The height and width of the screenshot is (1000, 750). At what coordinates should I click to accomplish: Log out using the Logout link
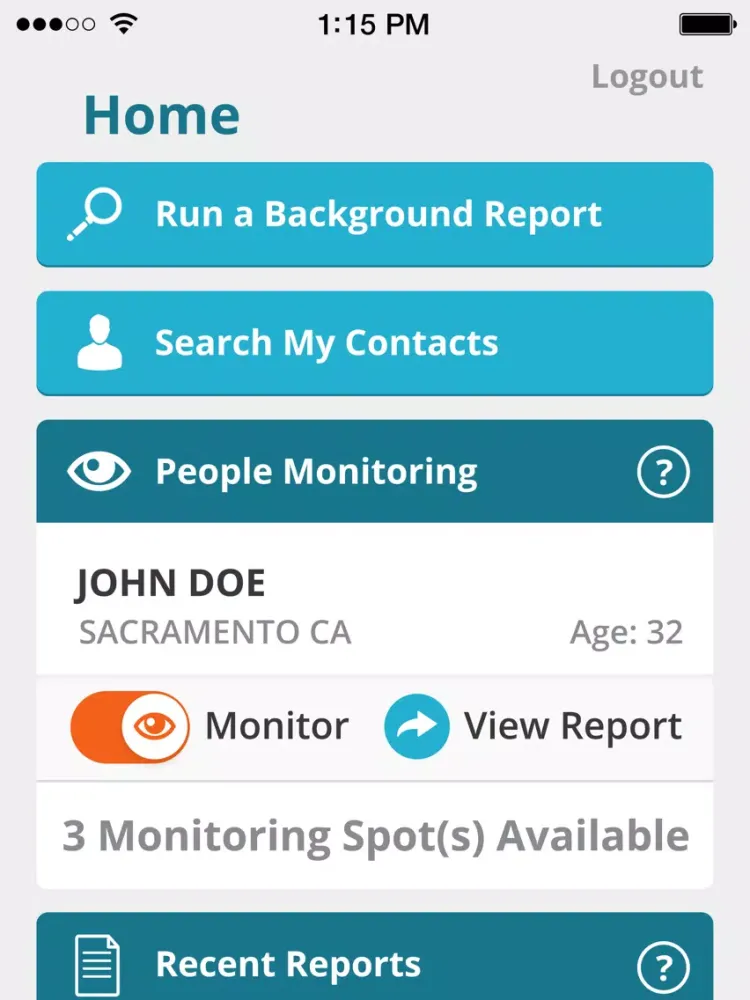click(647, 77)
